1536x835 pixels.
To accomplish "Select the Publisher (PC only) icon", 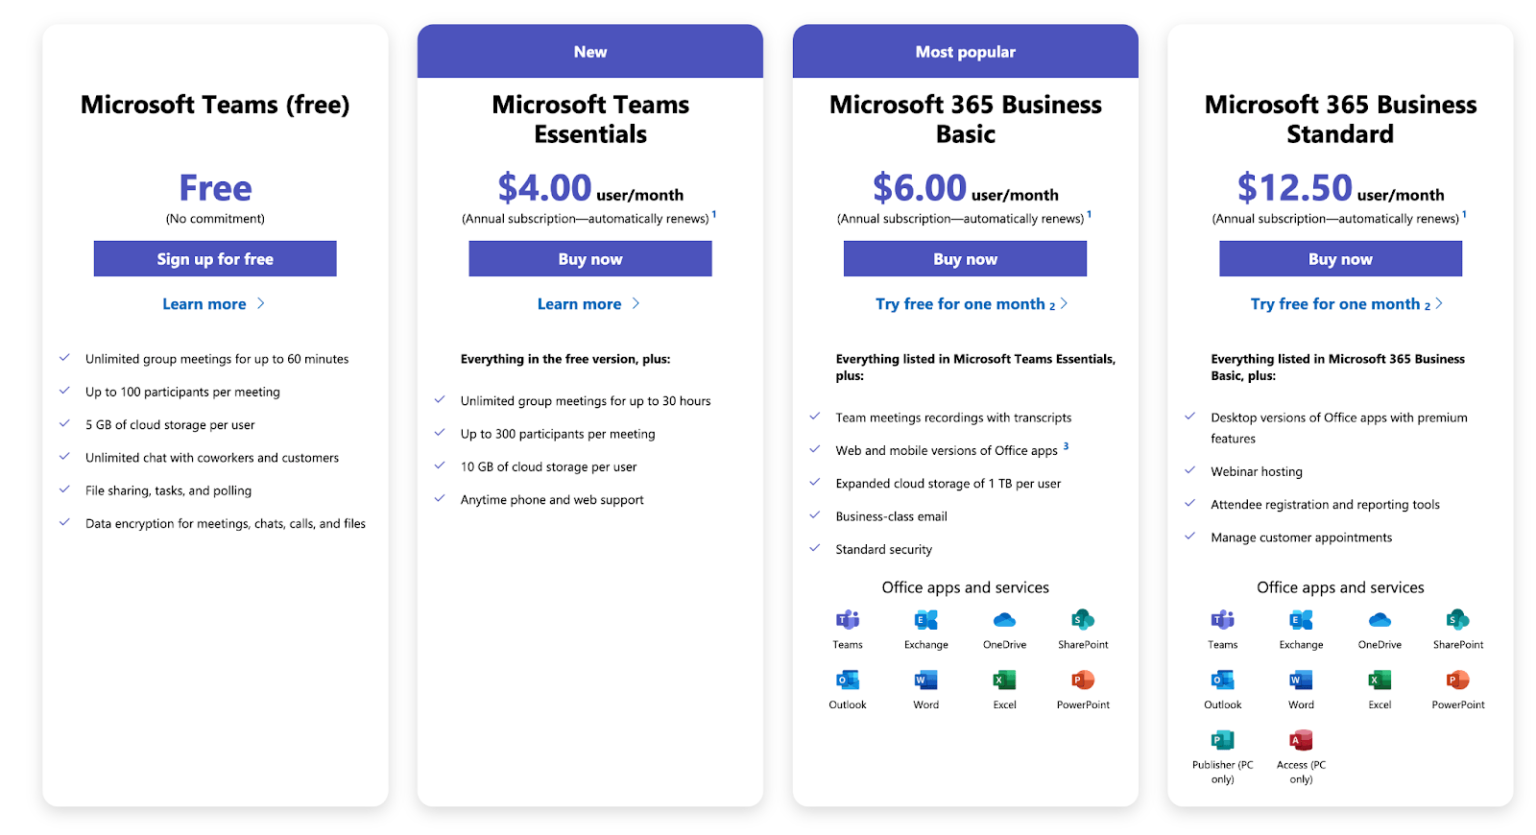I will pyautogui.click(x=1222, y=742).
